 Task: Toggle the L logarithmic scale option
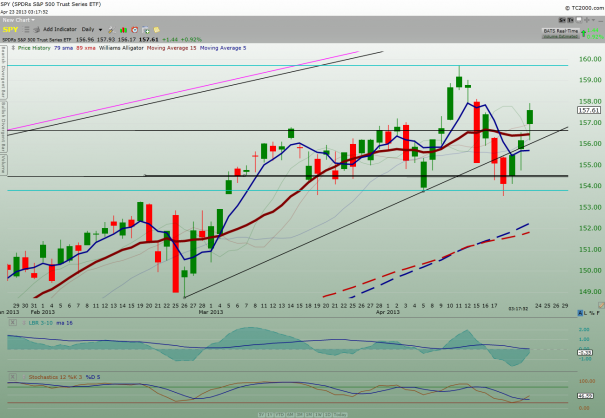(x=585, y=313)
